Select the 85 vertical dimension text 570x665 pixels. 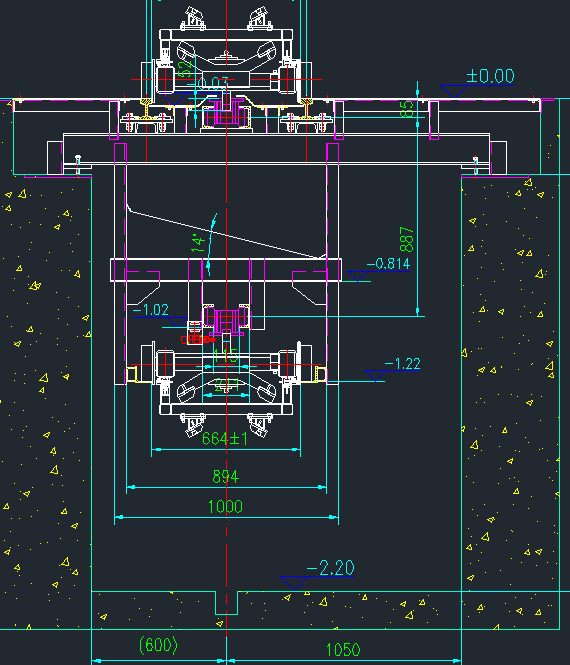[406, 109]
